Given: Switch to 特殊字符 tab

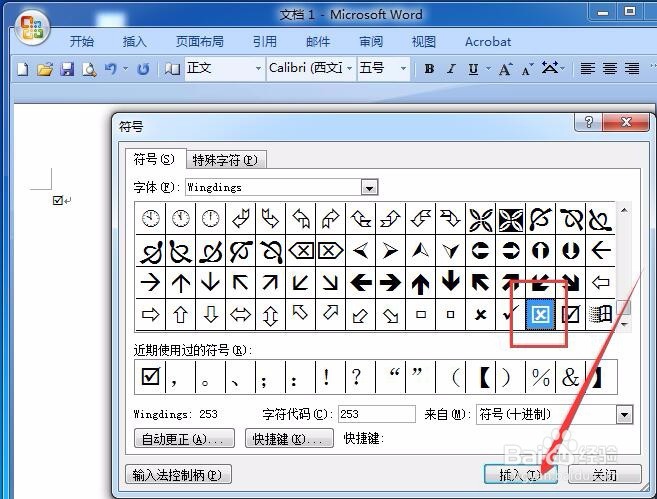Looking at the screenshot, I should tap(225, 160).
